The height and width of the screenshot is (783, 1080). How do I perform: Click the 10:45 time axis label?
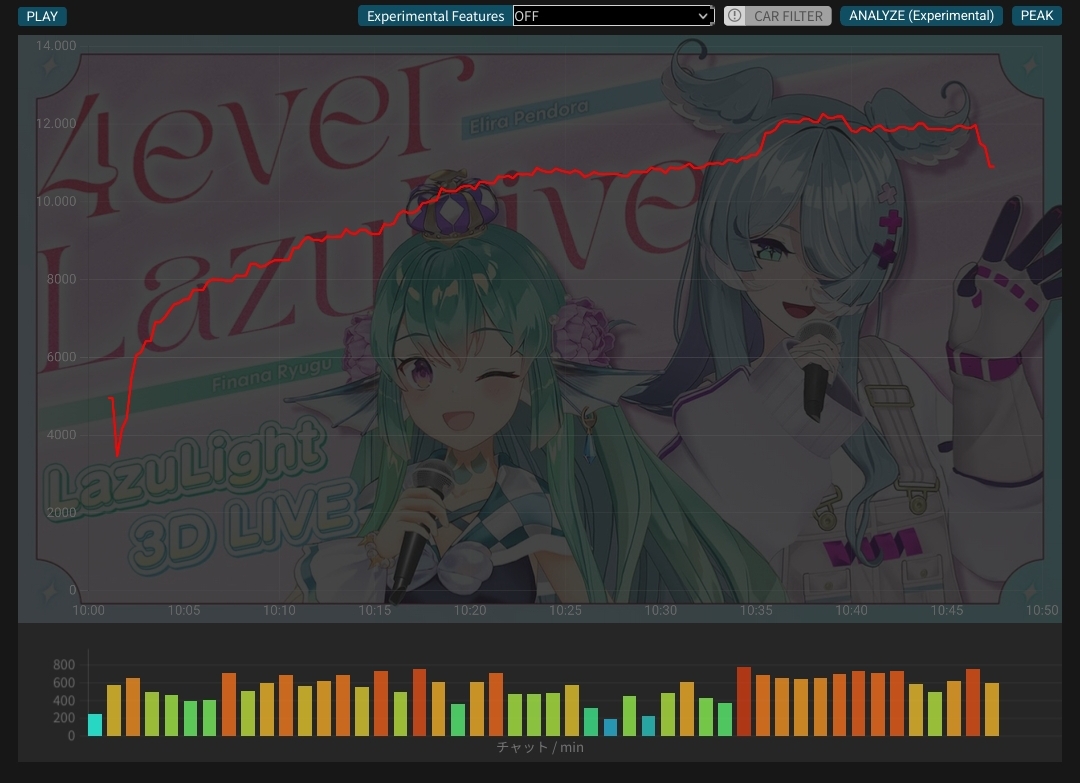coord(947,610)
